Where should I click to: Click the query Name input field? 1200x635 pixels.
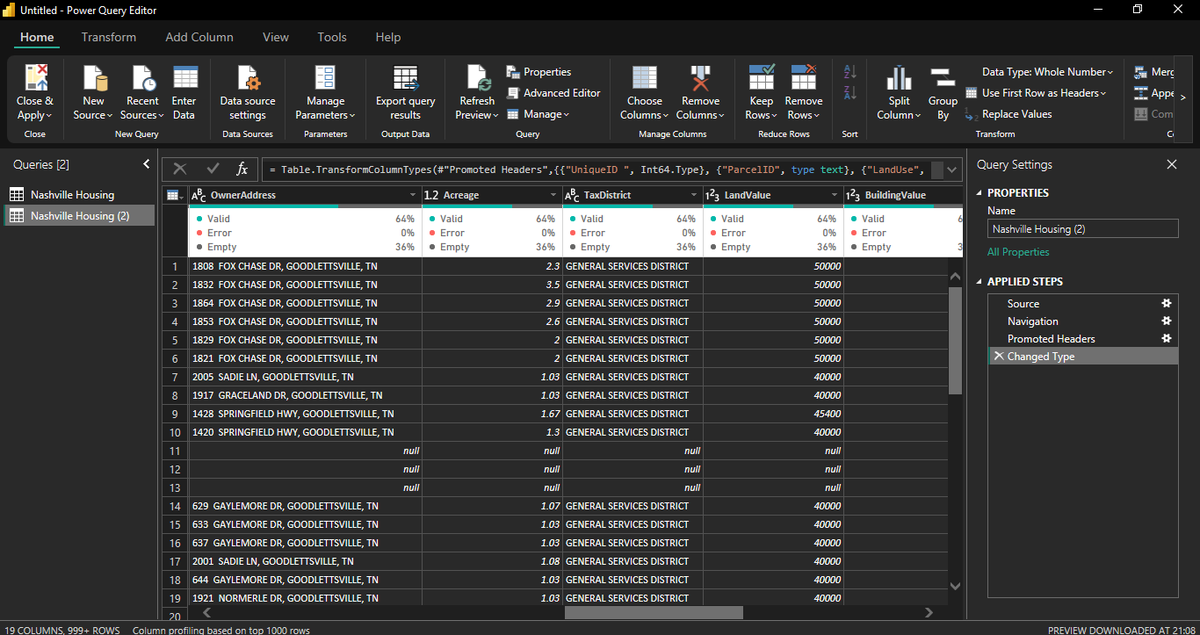point(1083,229)
